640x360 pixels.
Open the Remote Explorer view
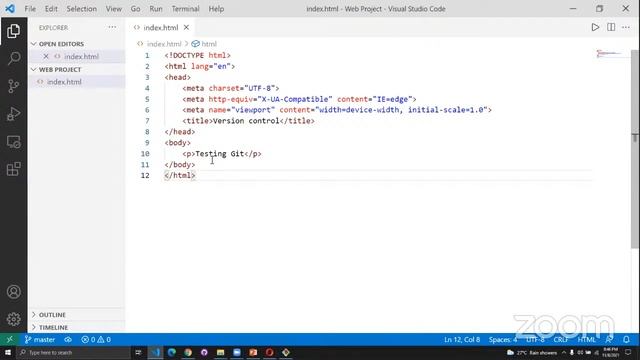pyautogui.click(x=13, y=142)
